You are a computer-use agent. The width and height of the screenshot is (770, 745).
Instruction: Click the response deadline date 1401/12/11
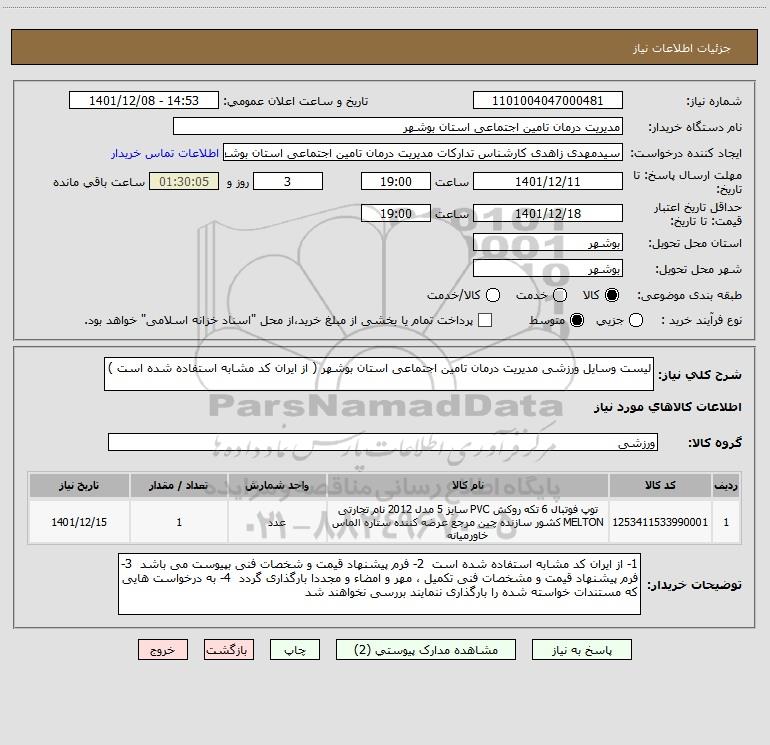coord(548,181)
